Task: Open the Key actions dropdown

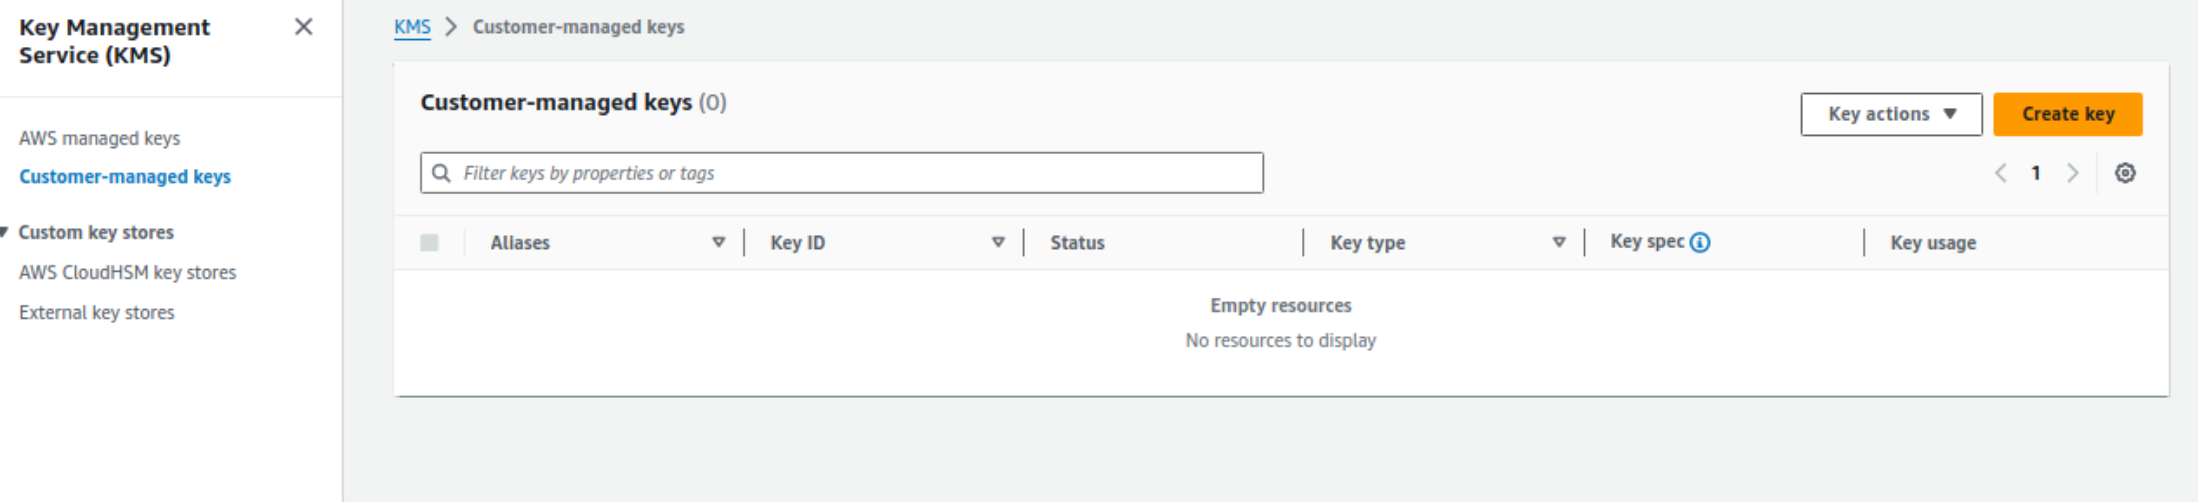Action: coord(1891,114)
